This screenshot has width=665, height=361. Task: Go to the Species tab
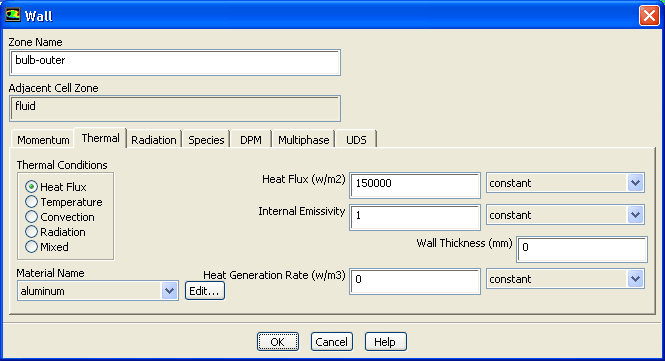coord(206,140)
